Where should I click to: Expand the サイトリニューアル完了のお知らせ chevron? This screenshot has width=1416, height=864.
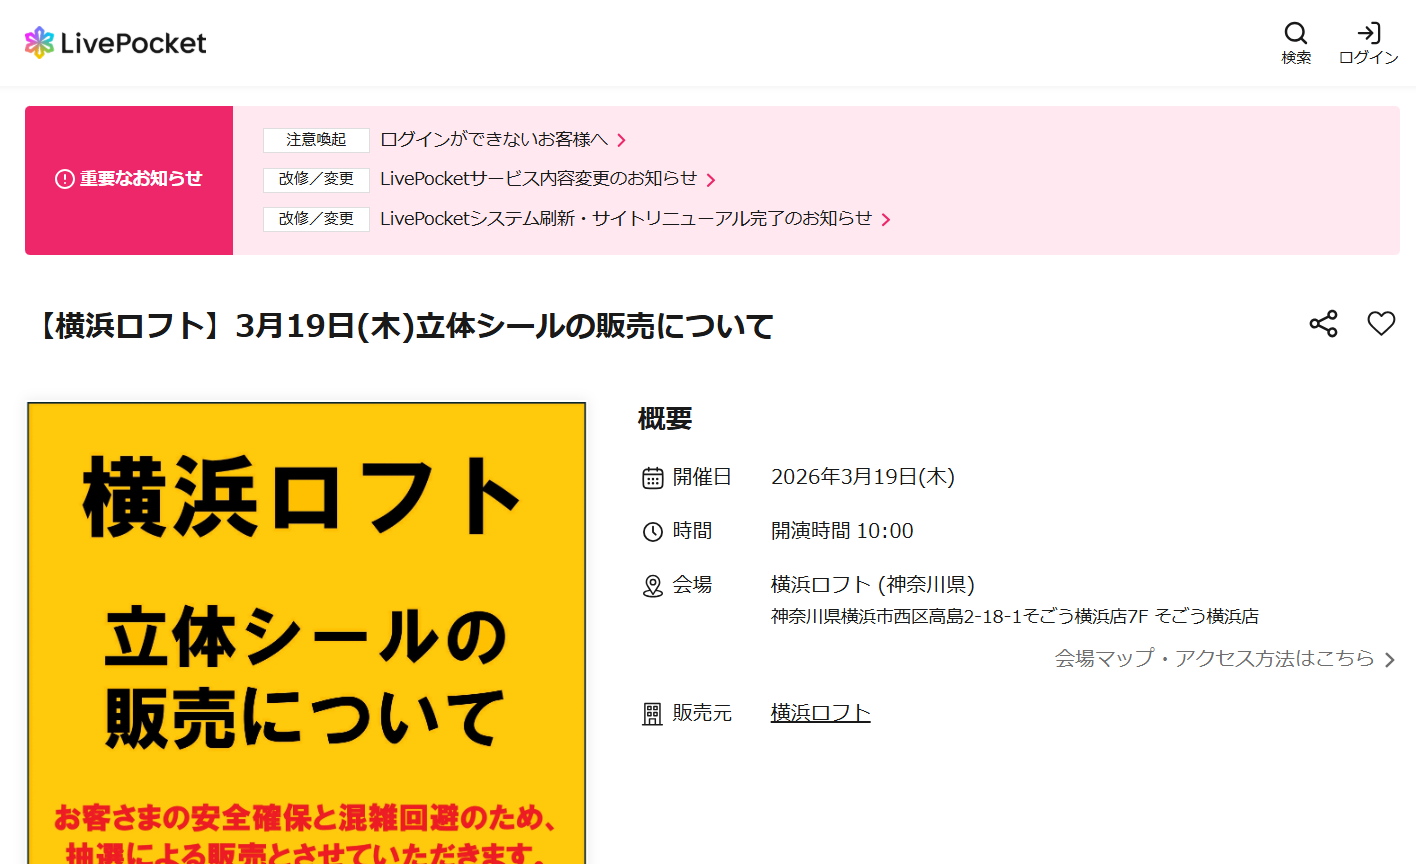pos(888,218)
